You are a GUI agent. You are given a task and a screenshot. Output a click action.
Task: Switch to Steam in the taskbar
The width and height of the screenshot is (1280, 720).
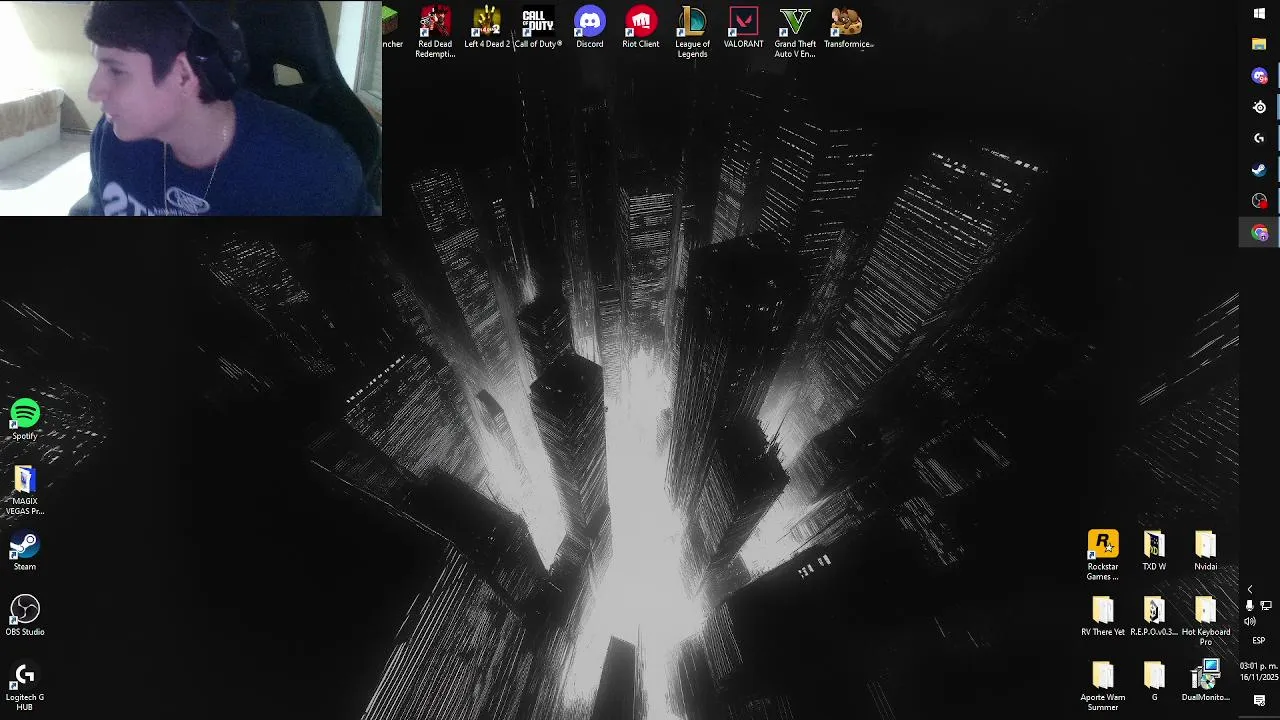pyautogui.click(x=1259, y=170)
